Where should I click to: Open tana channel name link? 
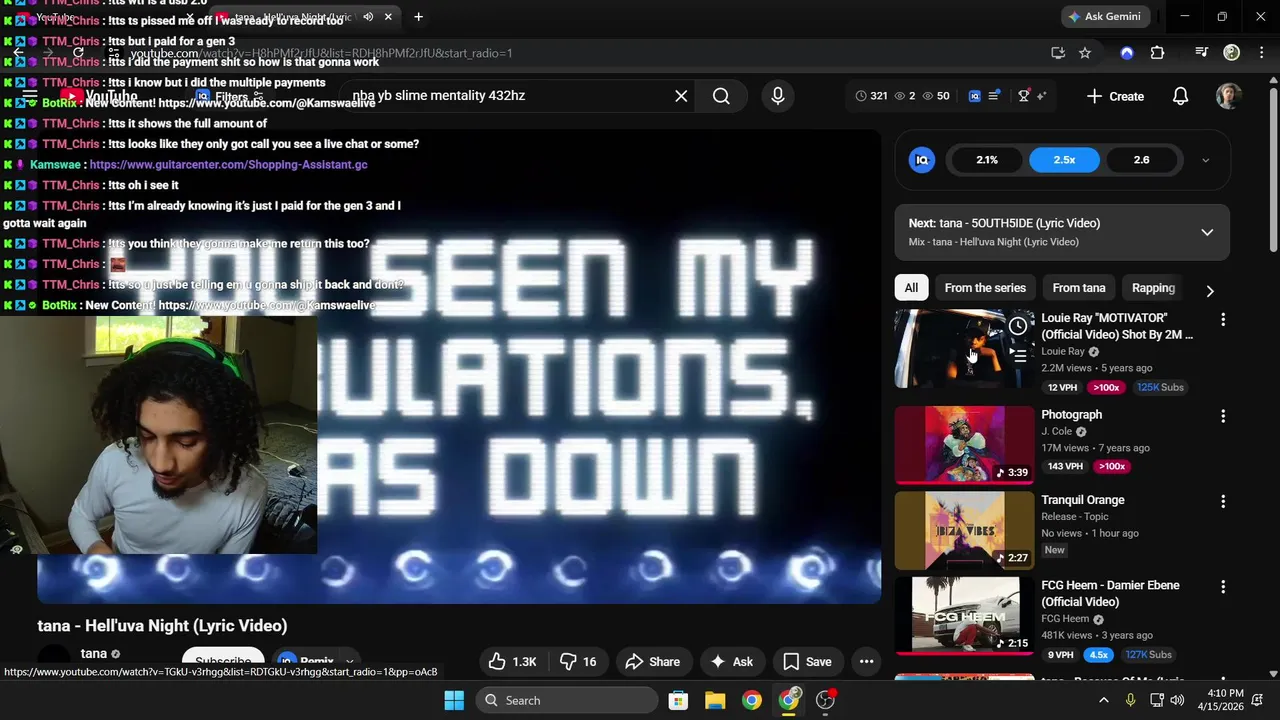coord(94,654)
